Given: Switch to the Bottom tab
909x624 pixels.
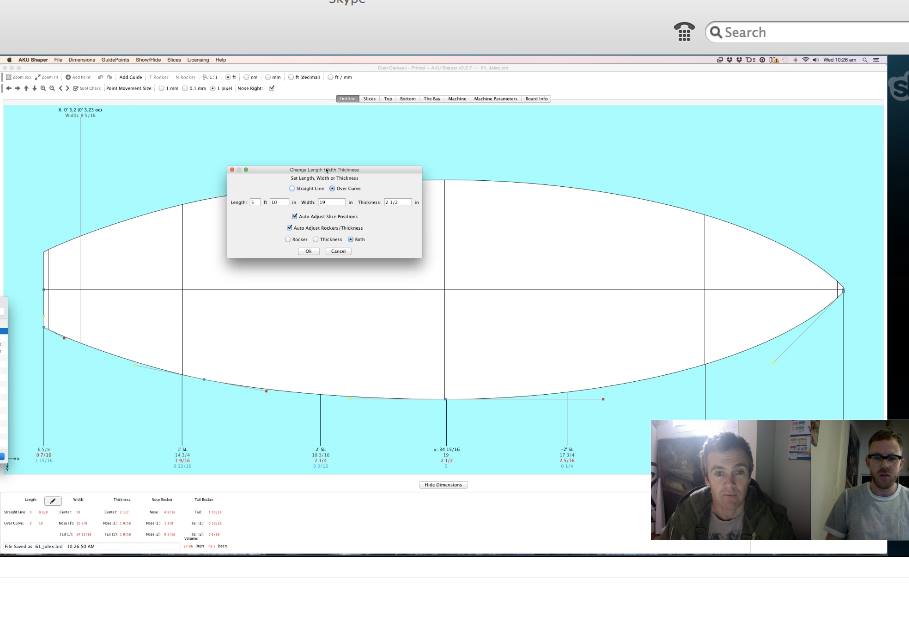Looking at the screenshot, I should [408, 99].
